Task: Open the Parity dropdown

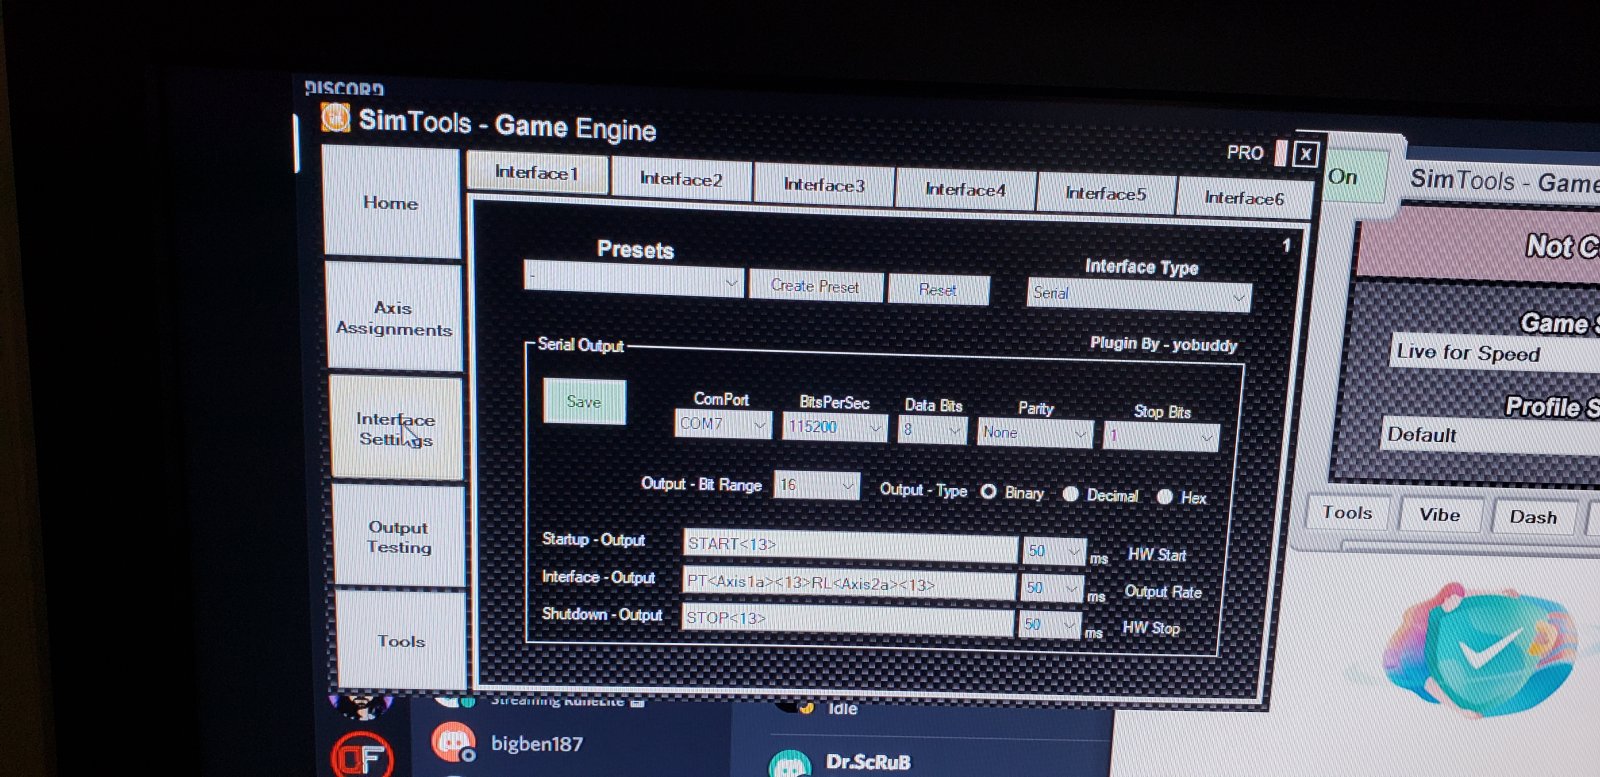Action: pyautogui.click(x=1035, y=433)
